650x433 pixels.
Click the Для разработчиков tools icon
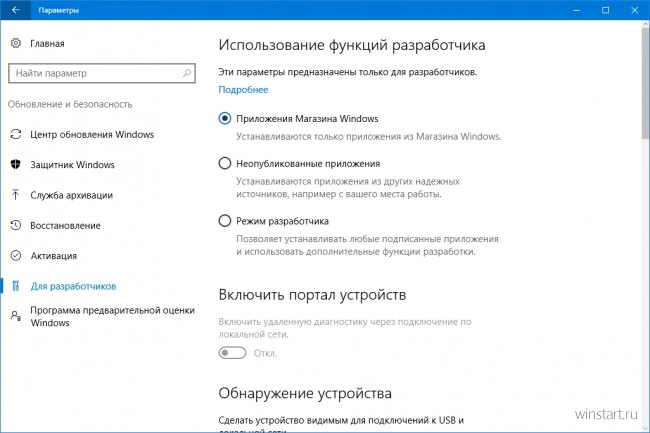[x=16, y=286]
